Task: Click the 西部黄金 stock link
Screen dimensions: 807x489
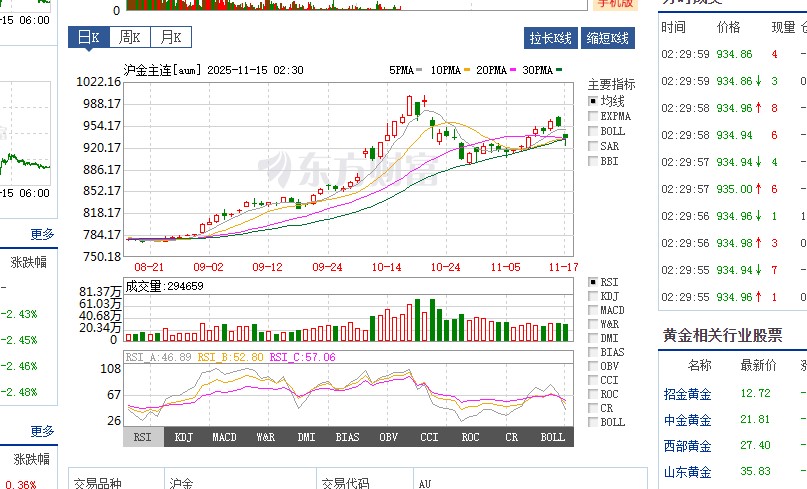Action: (687, 446)
